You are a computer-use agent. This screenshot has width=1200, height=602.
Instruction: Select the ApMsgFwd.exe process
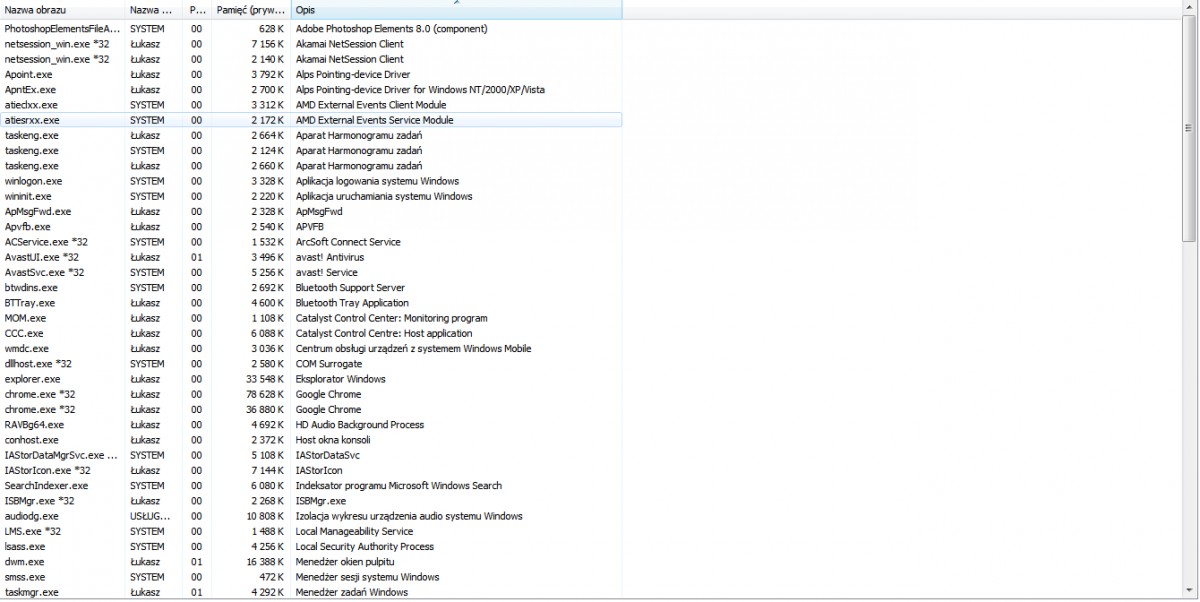pyautogui.click(x=311, y=212)
